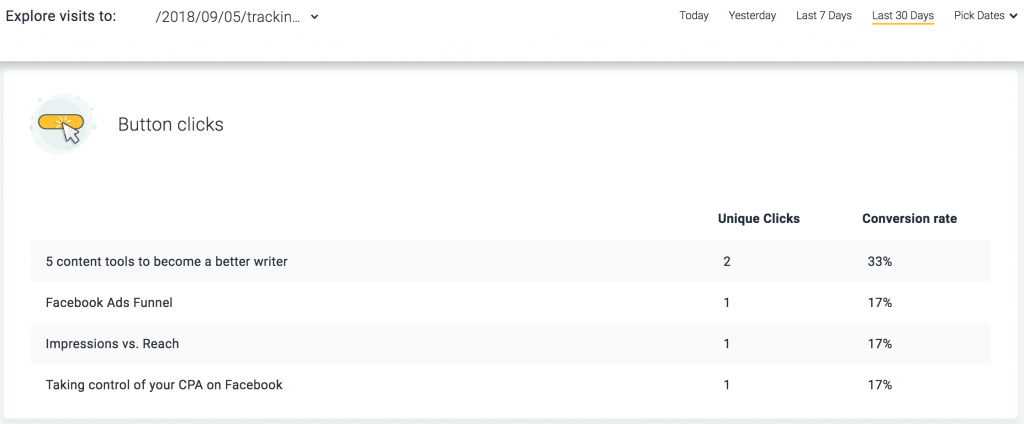The height and width of the screenshot is (424, 1024).
Task: Click the unique clicks value 2
Action: 727,261
